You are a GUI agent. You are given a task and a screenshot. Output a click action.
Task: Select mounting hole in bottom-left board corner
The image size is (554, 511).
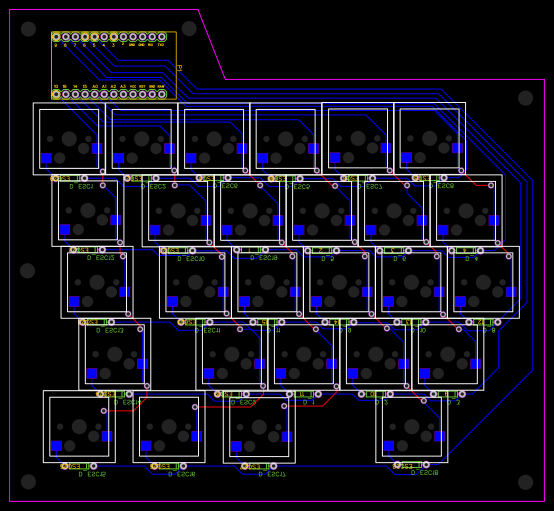pyautogui.click(x=28, y=482)
